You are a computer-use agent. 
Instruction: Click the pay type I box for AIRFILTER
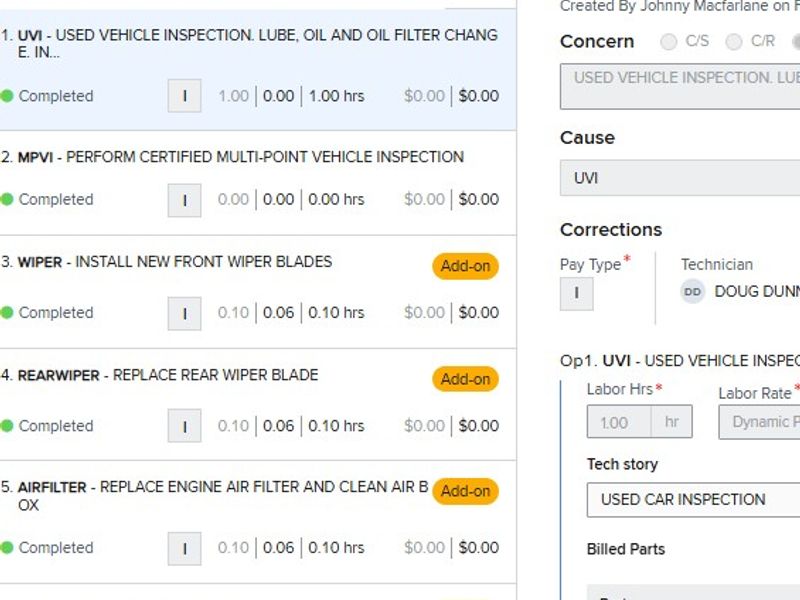pos(184,548)
